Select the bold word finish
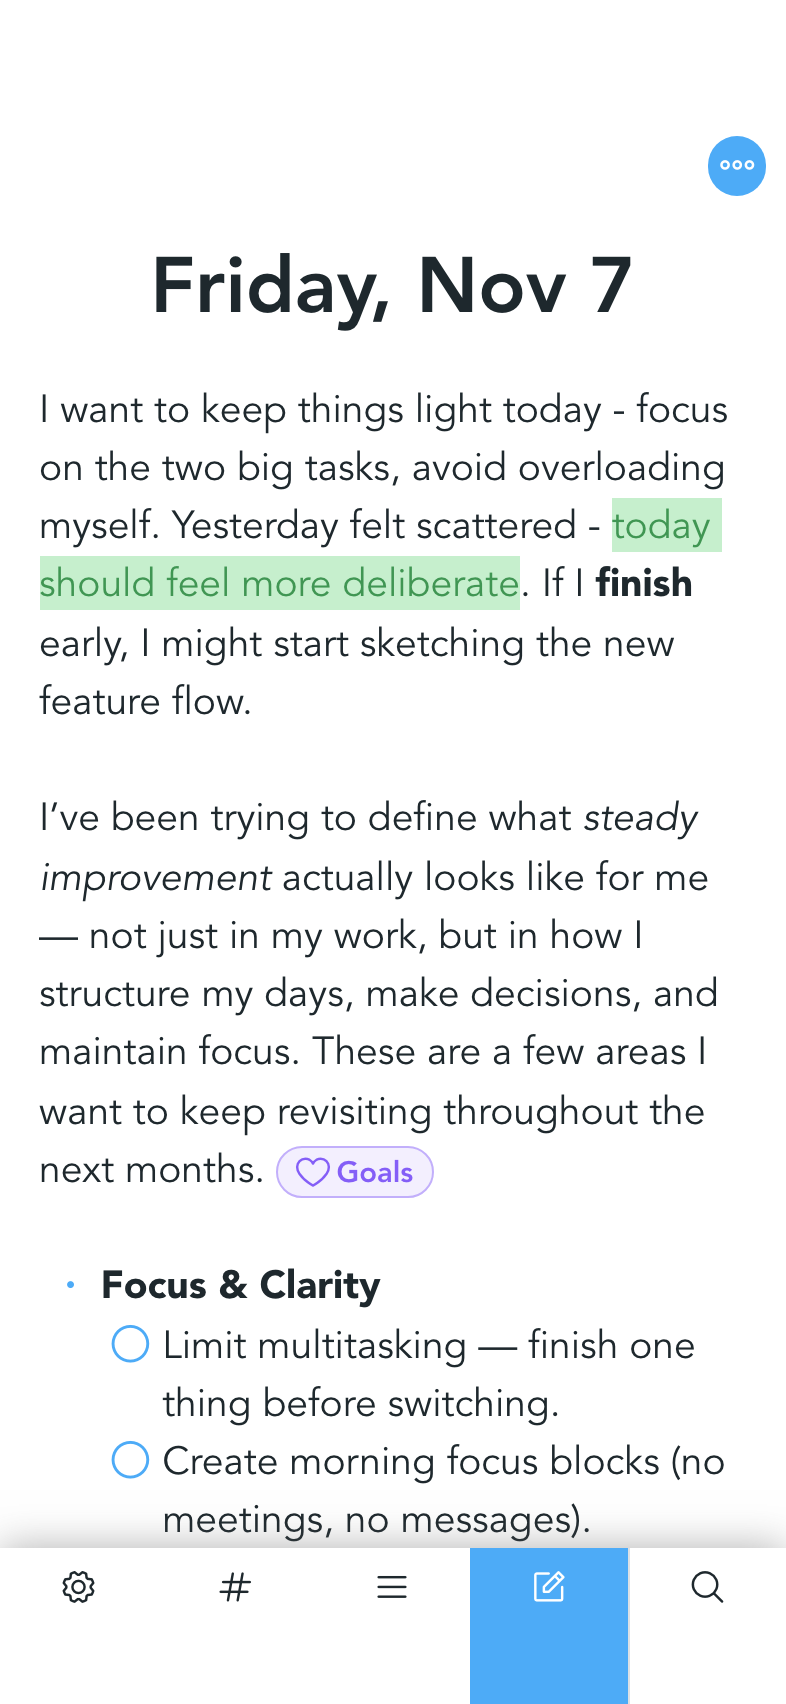Image resolution: width=786 pixels, height=1704 pixels. [x=643, y=583]
